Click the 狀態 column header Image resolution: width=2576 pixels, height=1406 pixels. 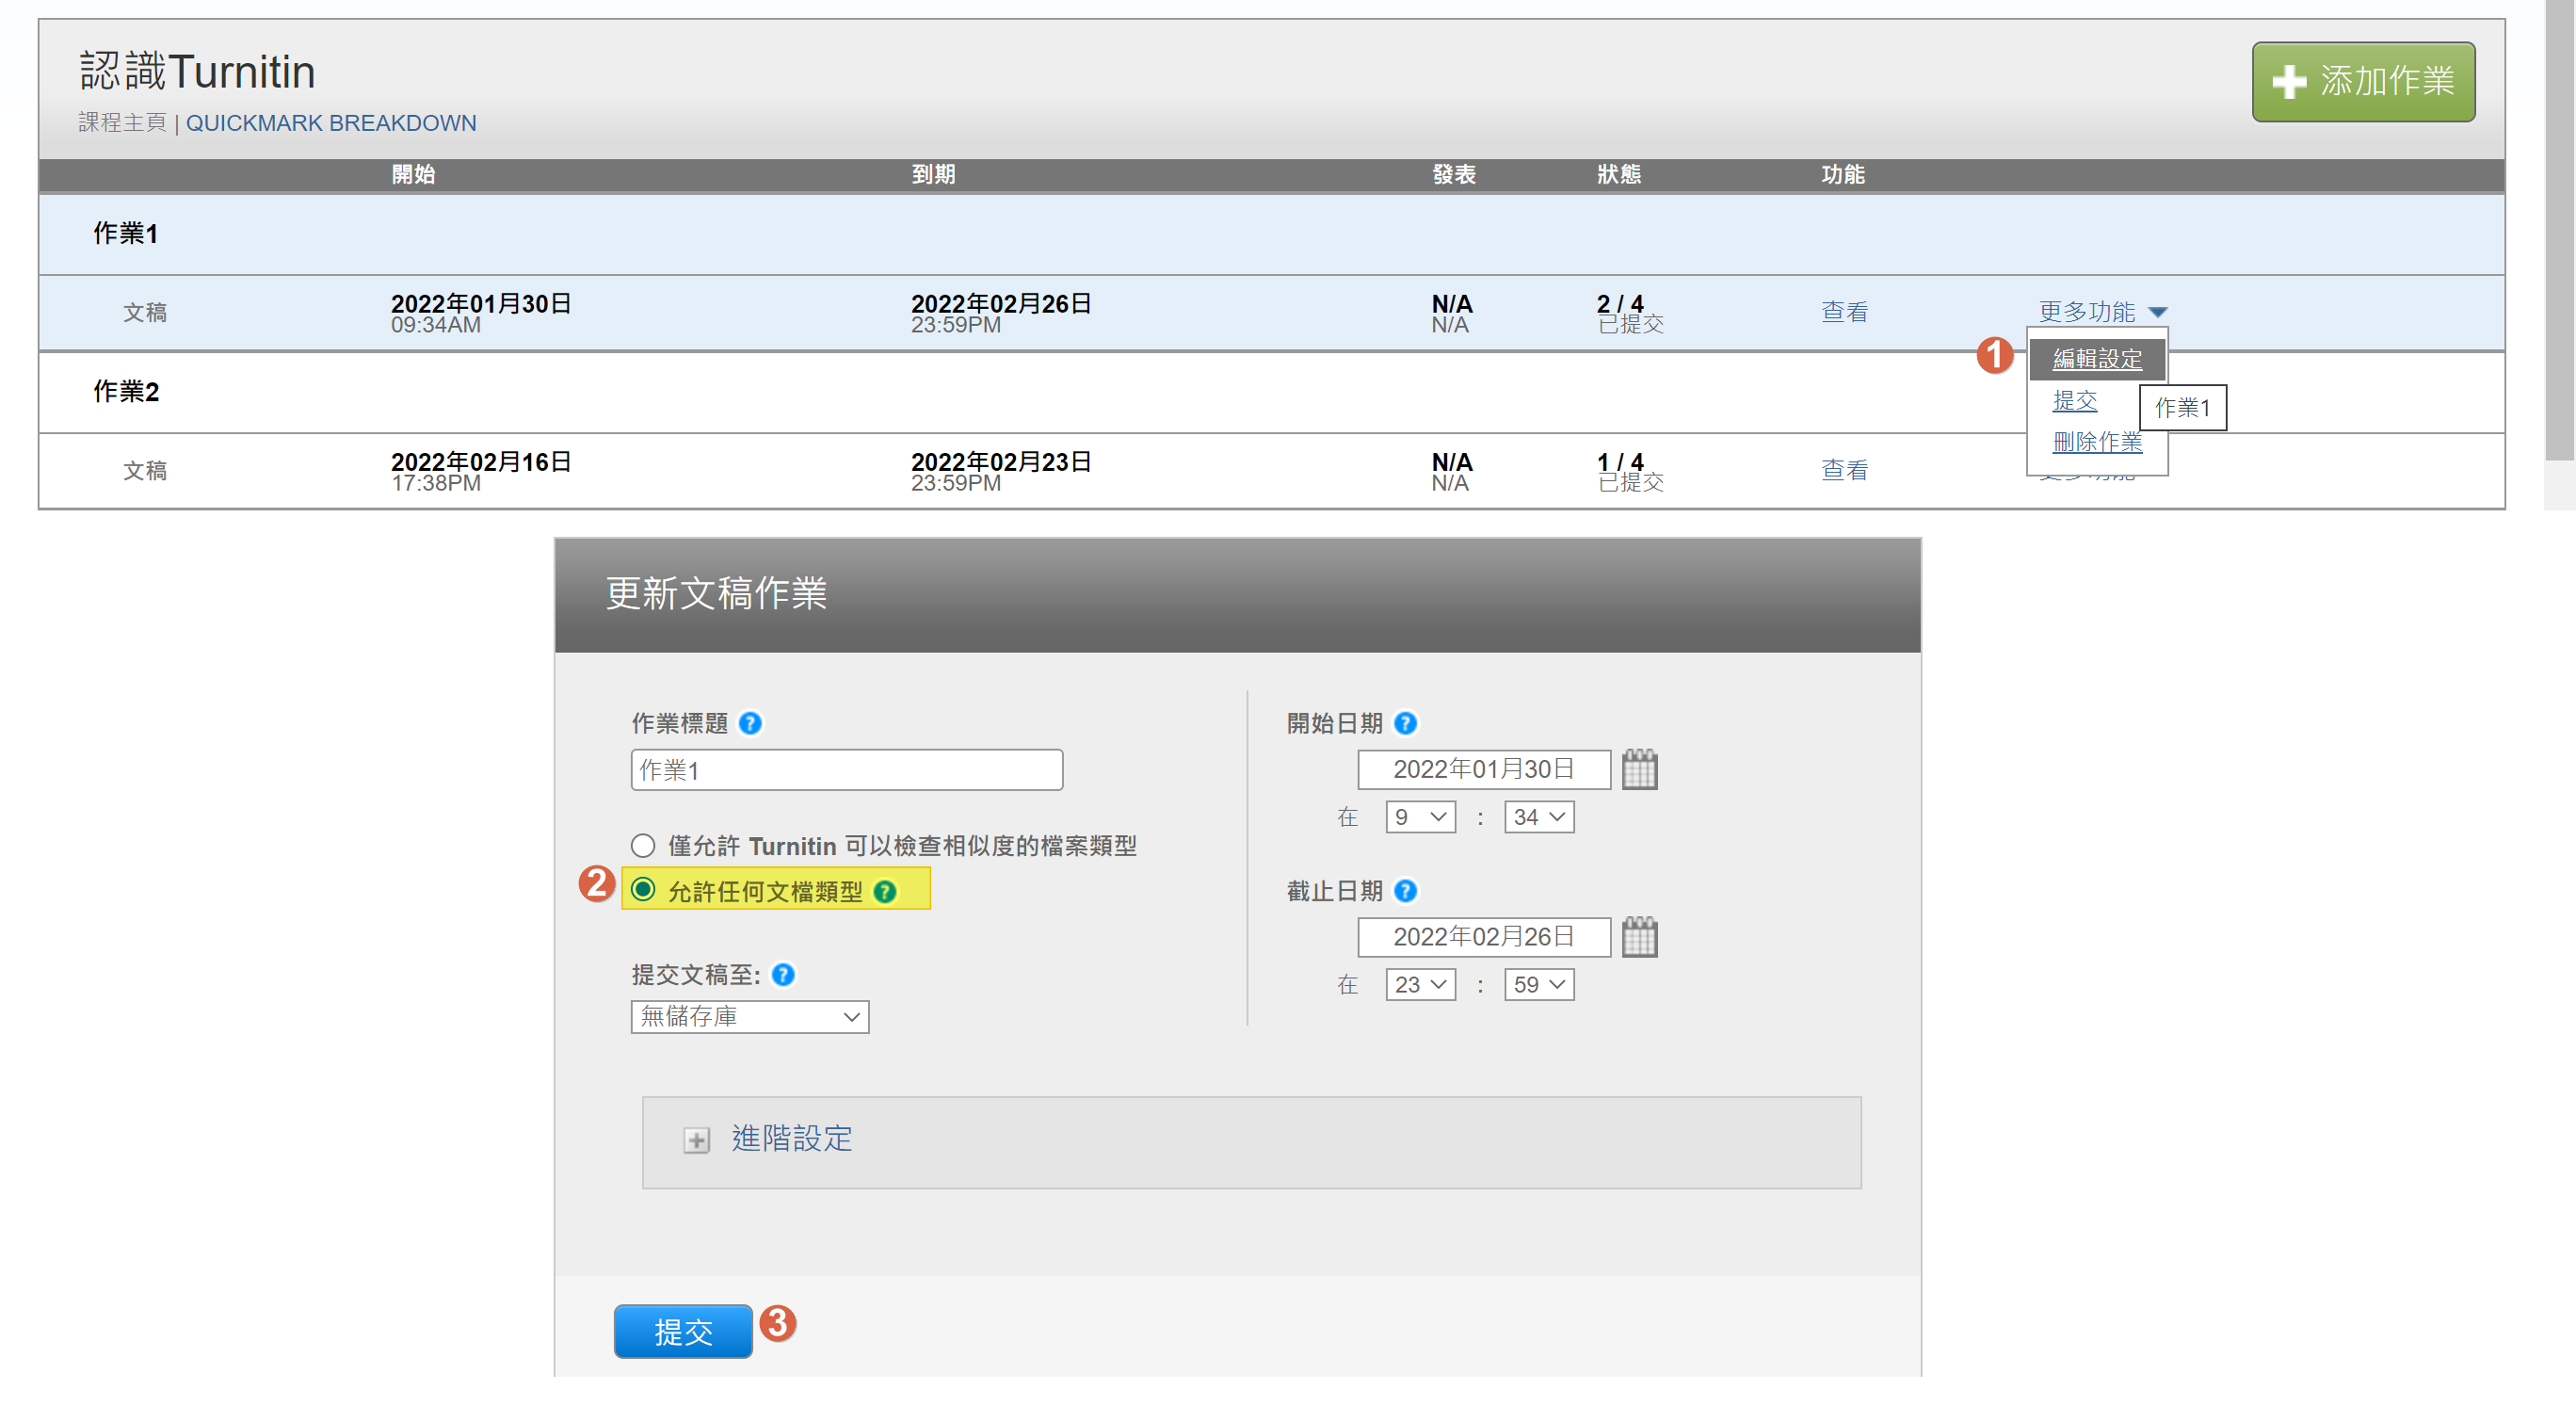tap(1619, 175)
